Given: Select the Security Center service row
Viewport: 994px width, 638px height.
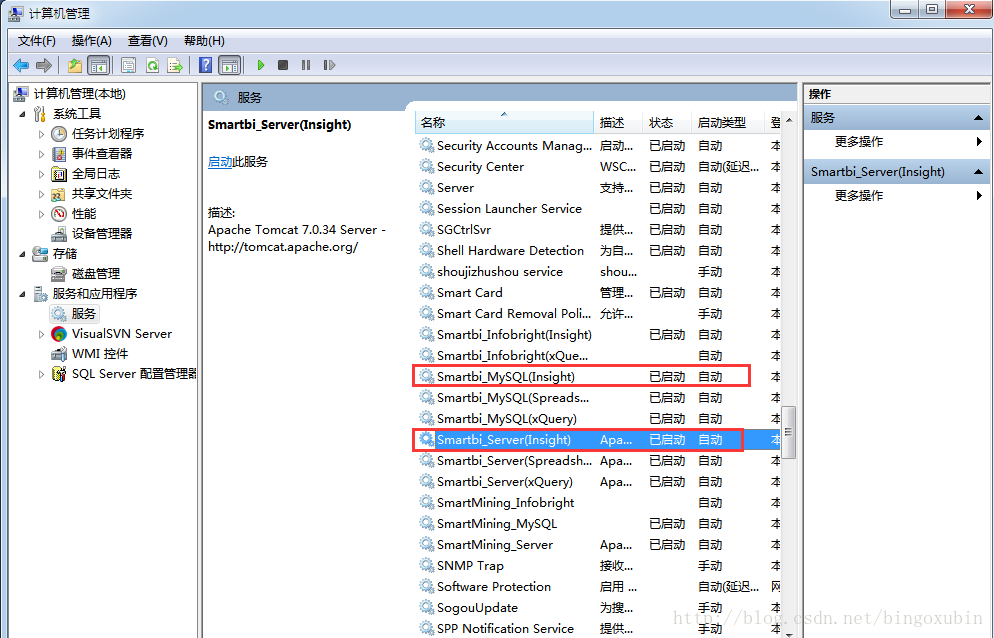Looking at the screenshot, I should 599,167.
